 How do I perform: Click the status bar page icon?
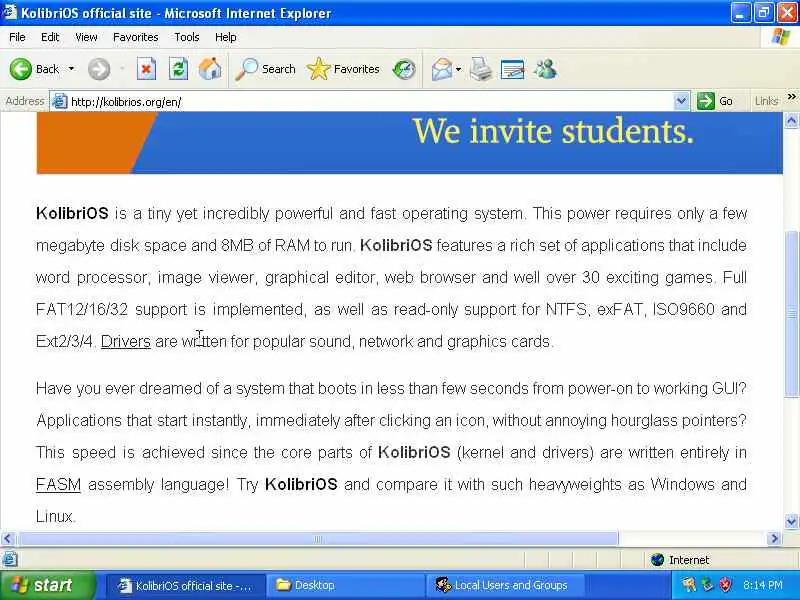pyautogui.click(x=9, y=560)
